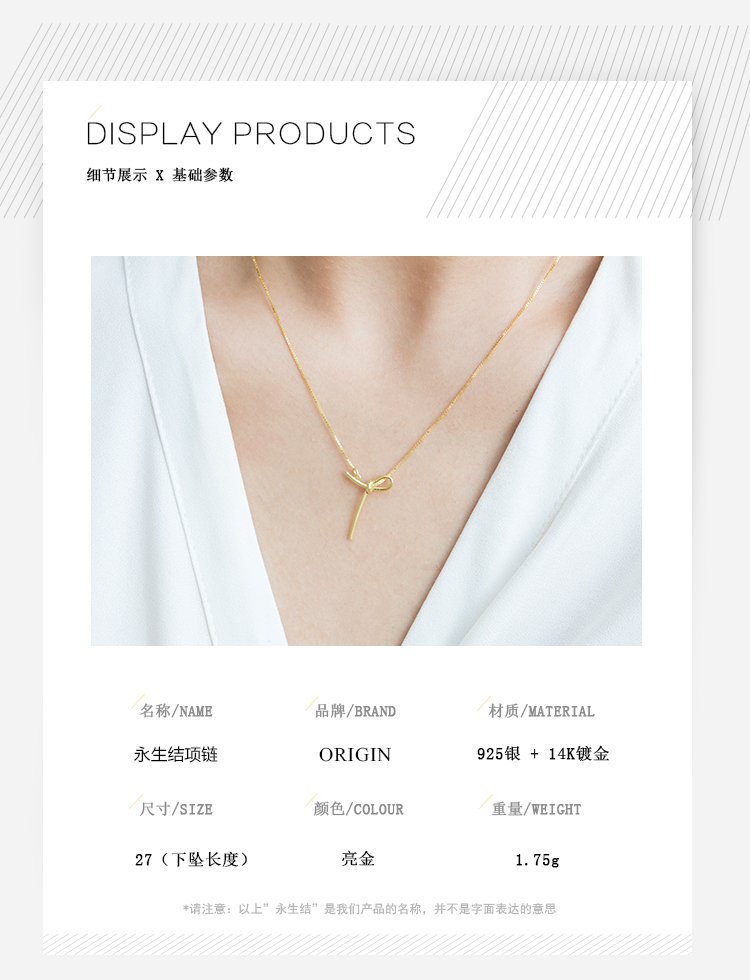Click the 细节展示 X 基础参数 subtitle
Viewport: 750px width, 980px height.
[x=159, y=175]
